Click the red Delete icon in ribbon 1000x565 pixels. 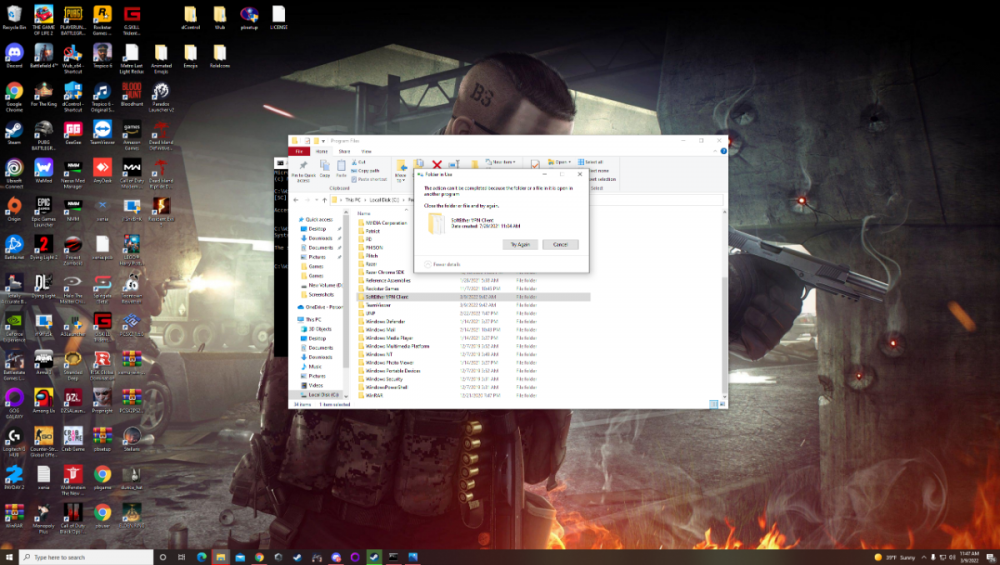pos(436,165)
